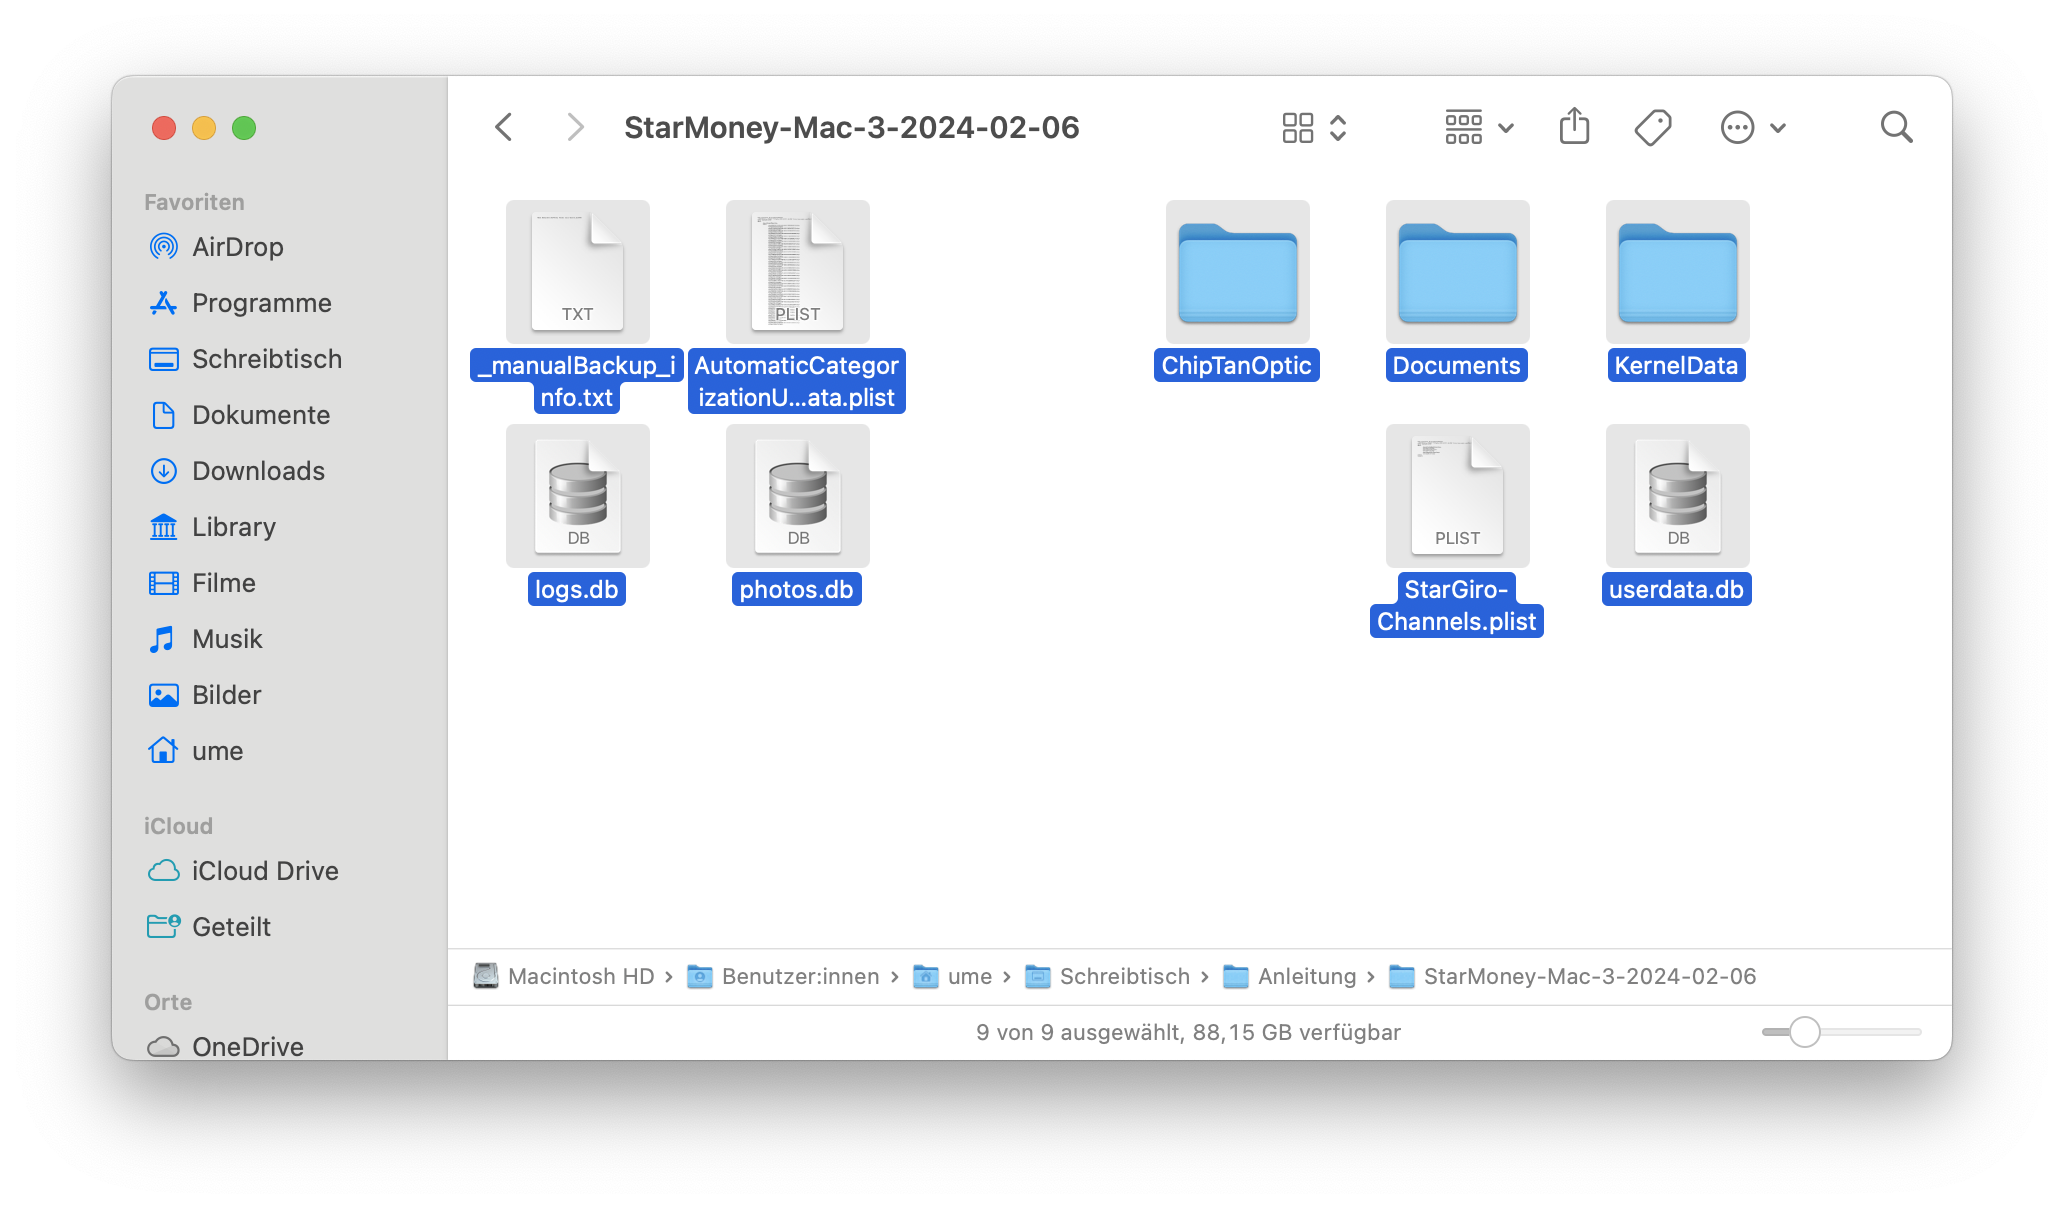The height and width of the screenshot is (1208, 2064).
Task: Select the logs.db file
Action: coord(577,497)
